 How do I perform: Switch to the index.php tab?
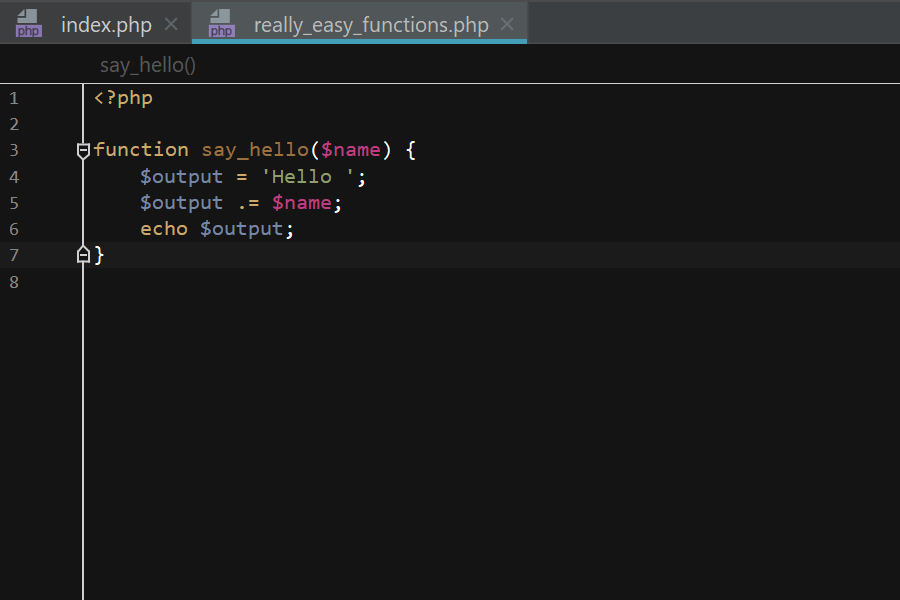click(106, 25)
